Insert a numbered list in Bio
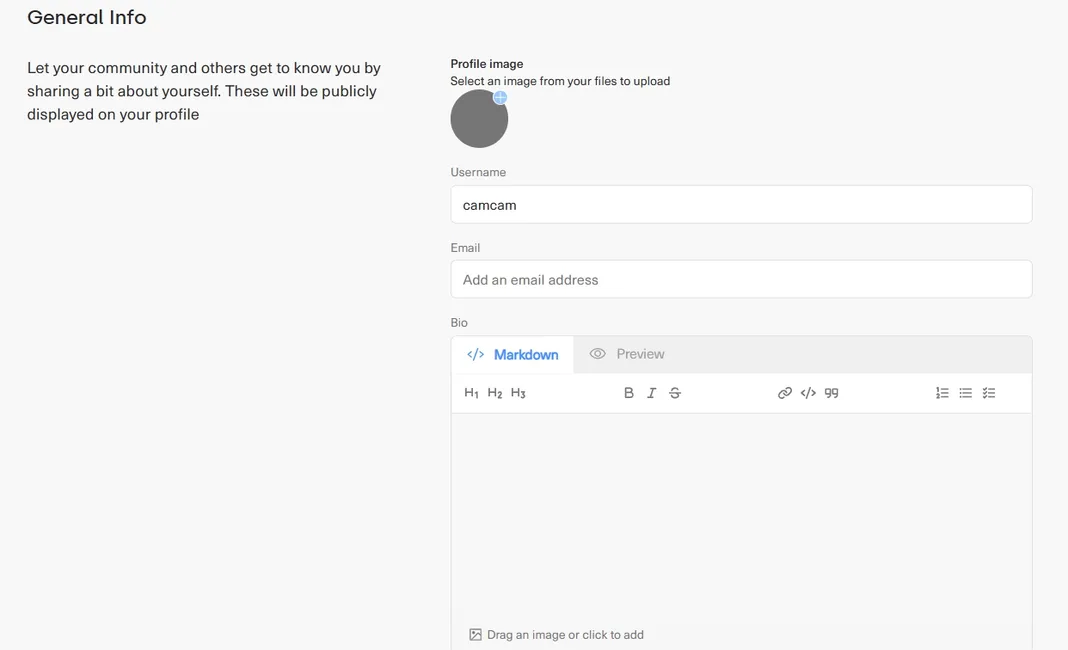 pyautogui.click(x=942, y=393)
